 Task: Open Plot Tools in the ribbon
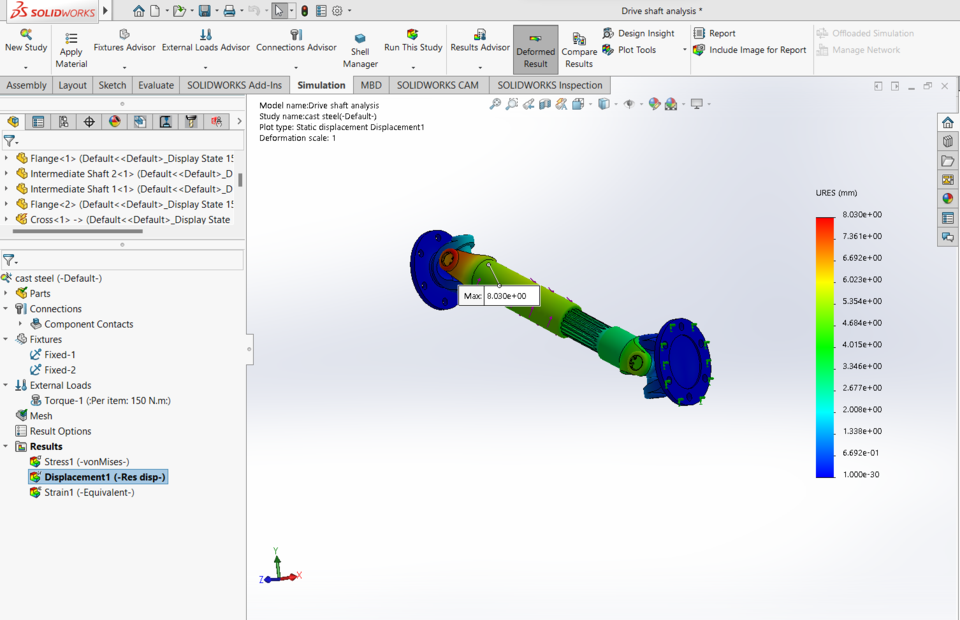[x=632, y=49]
